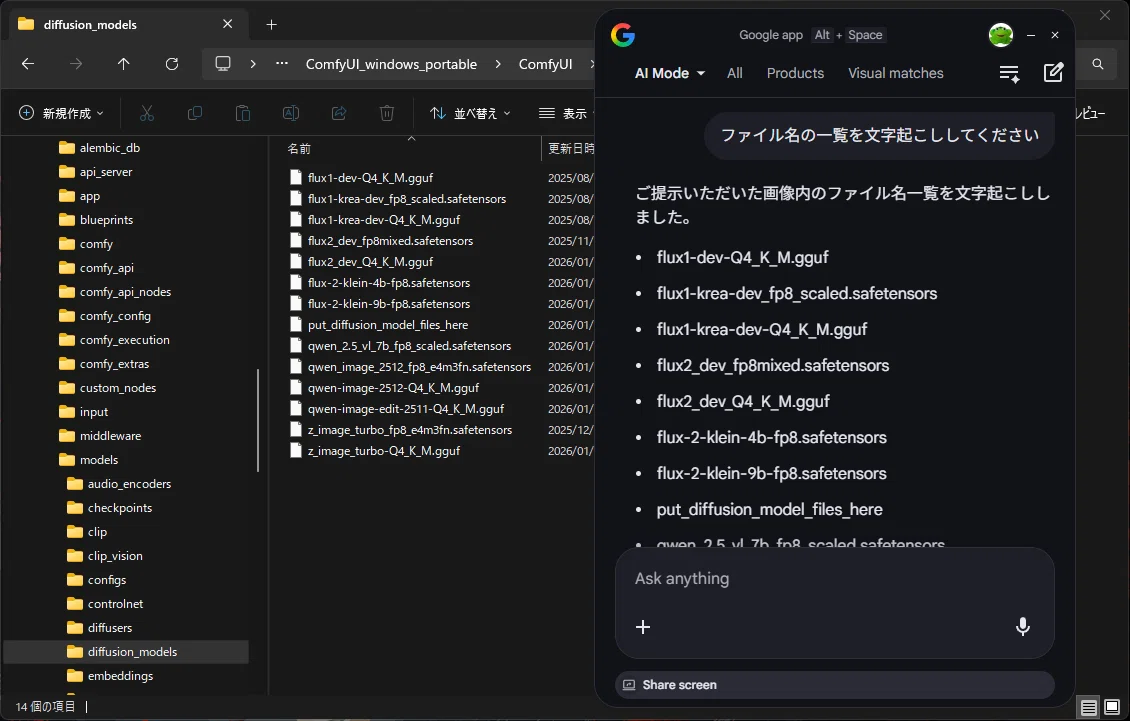Viewport: 1130px width, 721px height.
Task: Select the alembic_db folder in tree
Action: click(110, 148)
